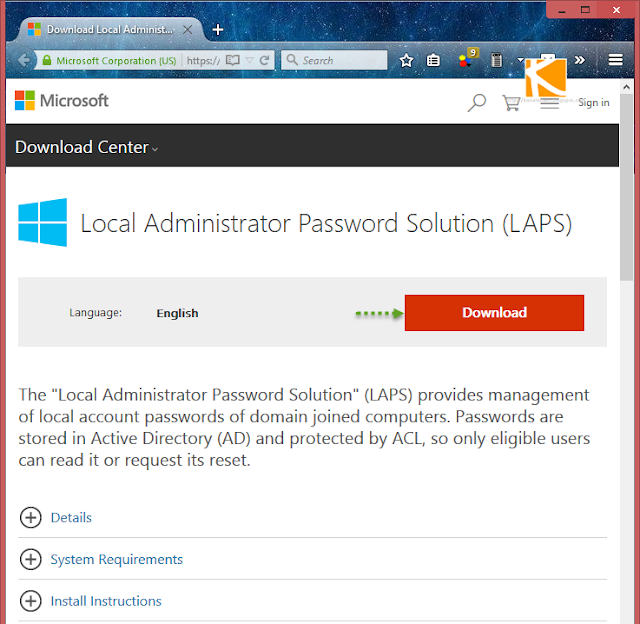Open a new tab with the plus button
This screenshot has height=624, width=640.
(218, 29)
